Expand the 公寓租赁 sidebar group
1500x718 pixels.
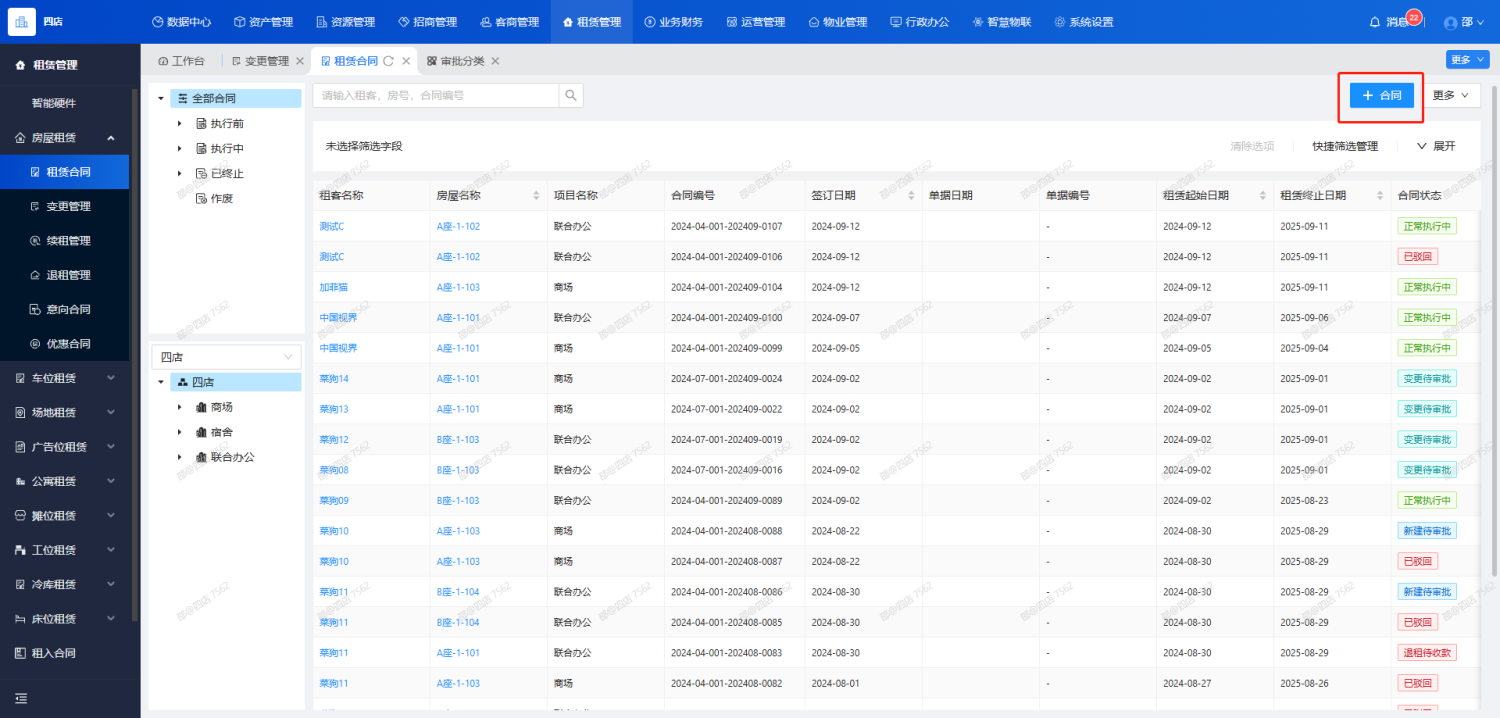(x=110, y=481)
